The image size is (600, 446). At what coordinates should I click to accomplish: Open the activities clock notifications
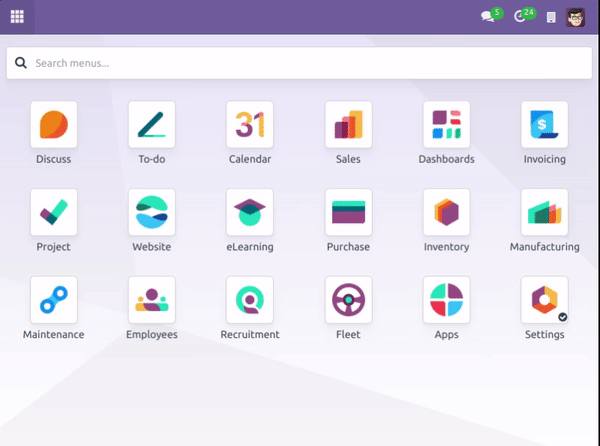tap(521, 16)
